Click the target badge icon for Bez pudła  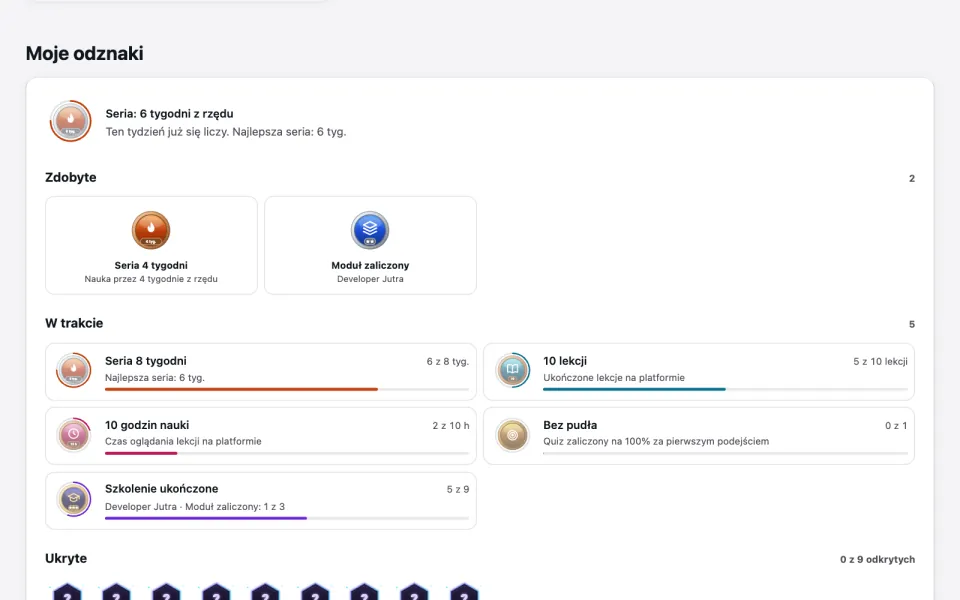[512, 435]
